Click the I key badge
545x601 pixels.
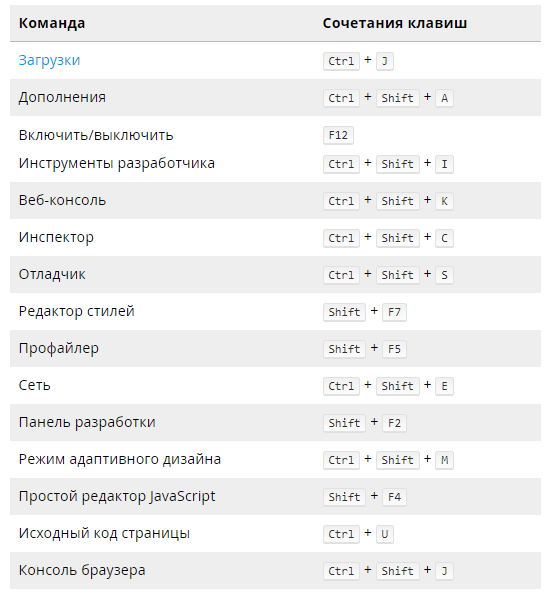pyautogui.click(x=444, y=164)
